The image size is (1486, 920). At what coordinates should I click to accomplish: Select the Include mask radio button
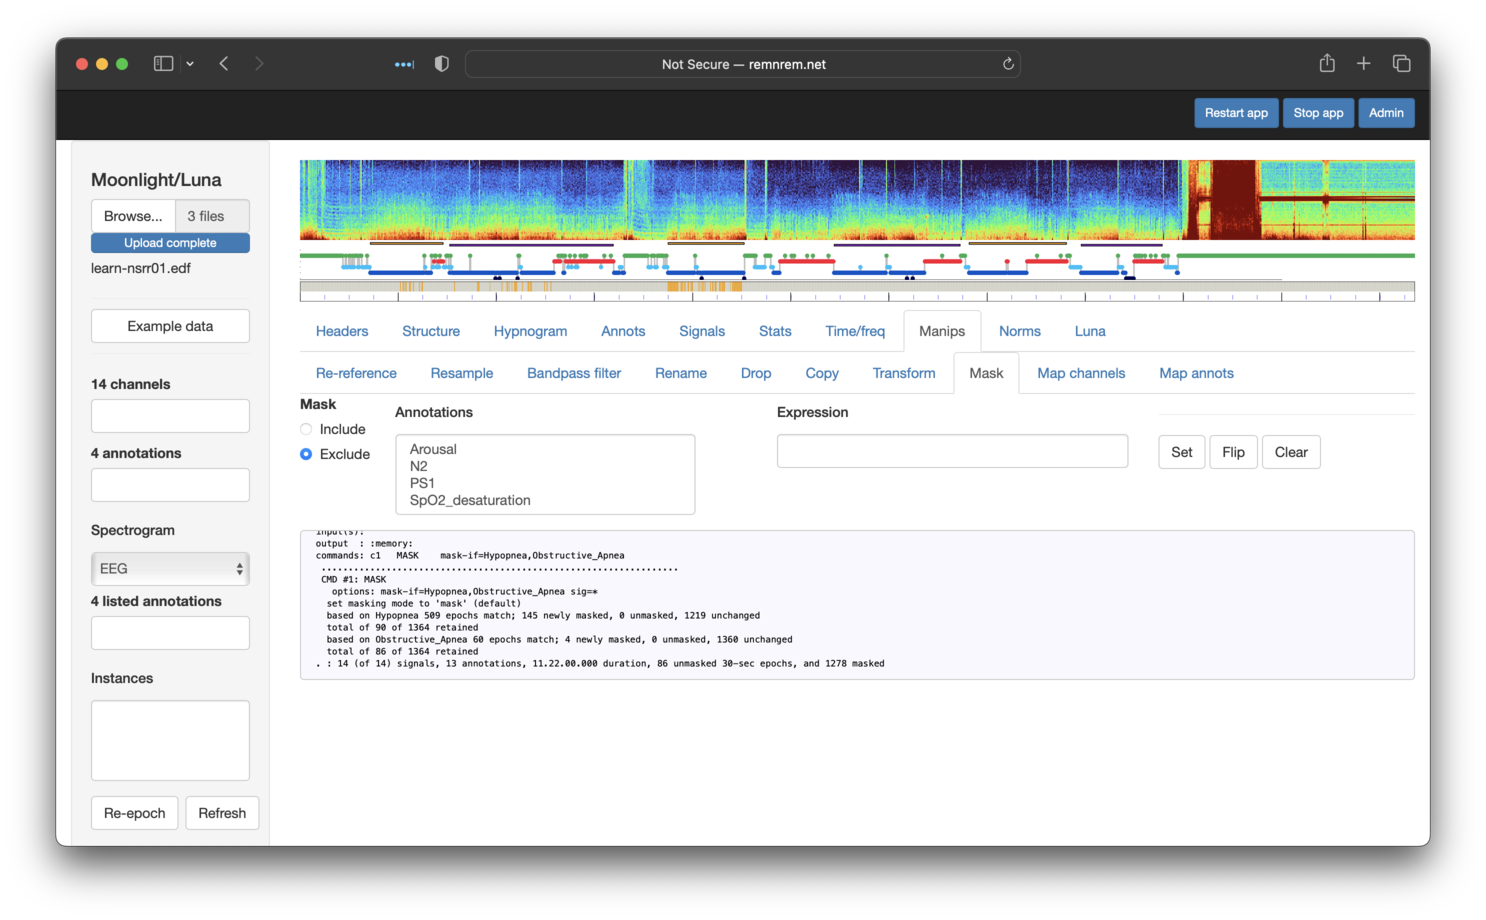click(x=306, y=429)
